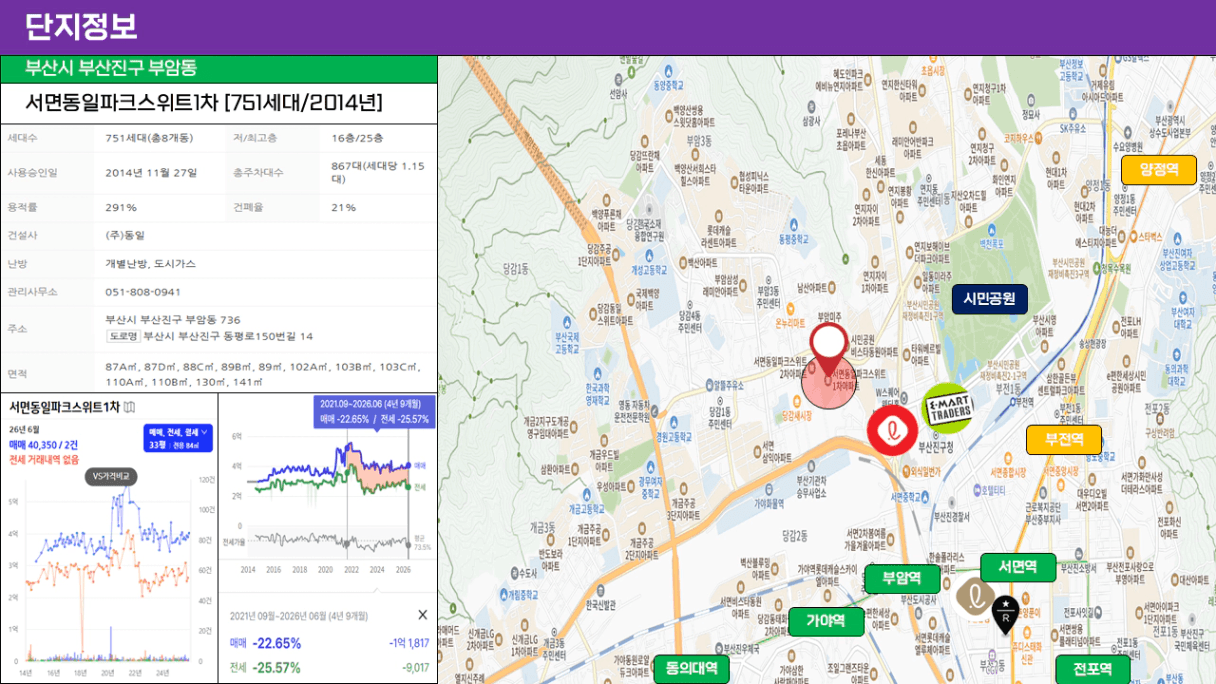Select the green 전포역 station label
Viewport: 1216px width, 684px height.
pos(1093,669)
